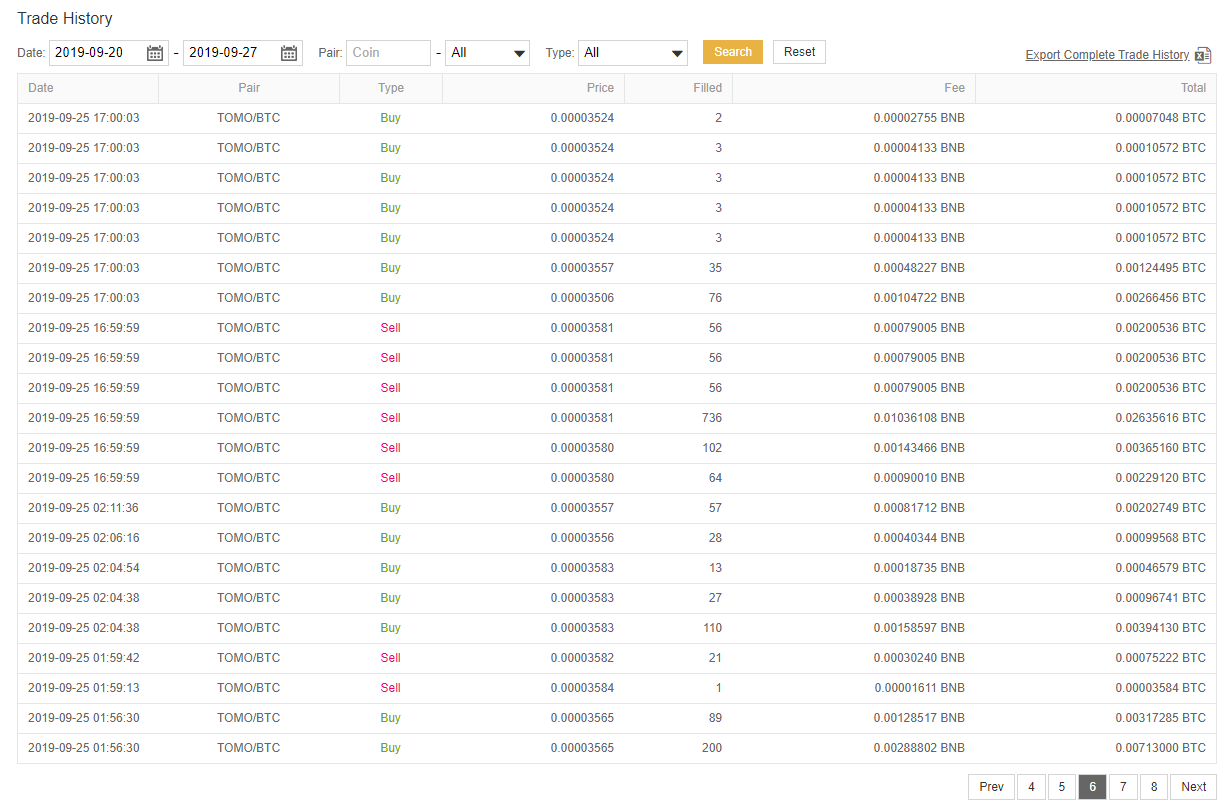The width and height of the screenshot is (1228, 807).
Task: Select price 0.00003506 cell
Action: [582, 298]
